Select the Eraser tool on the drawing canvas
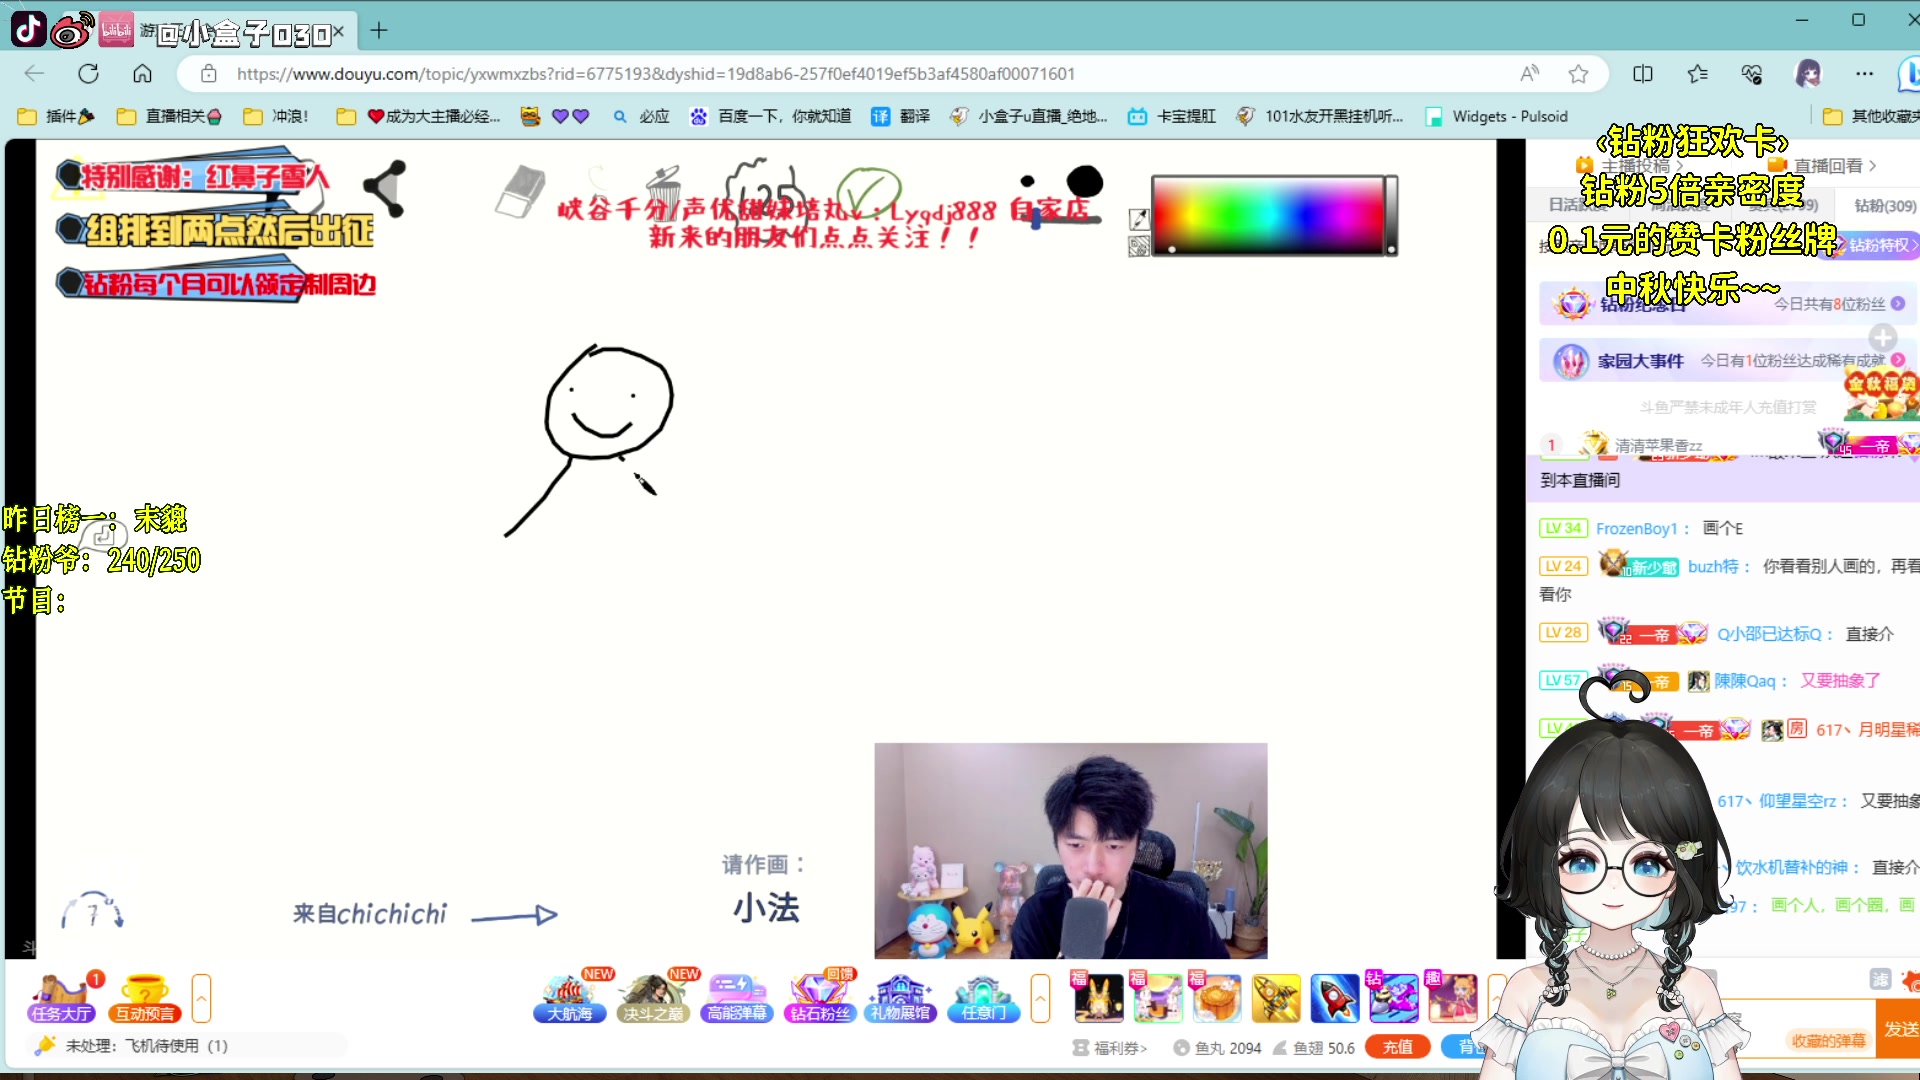1920x1080 pixels. [518, 192]
